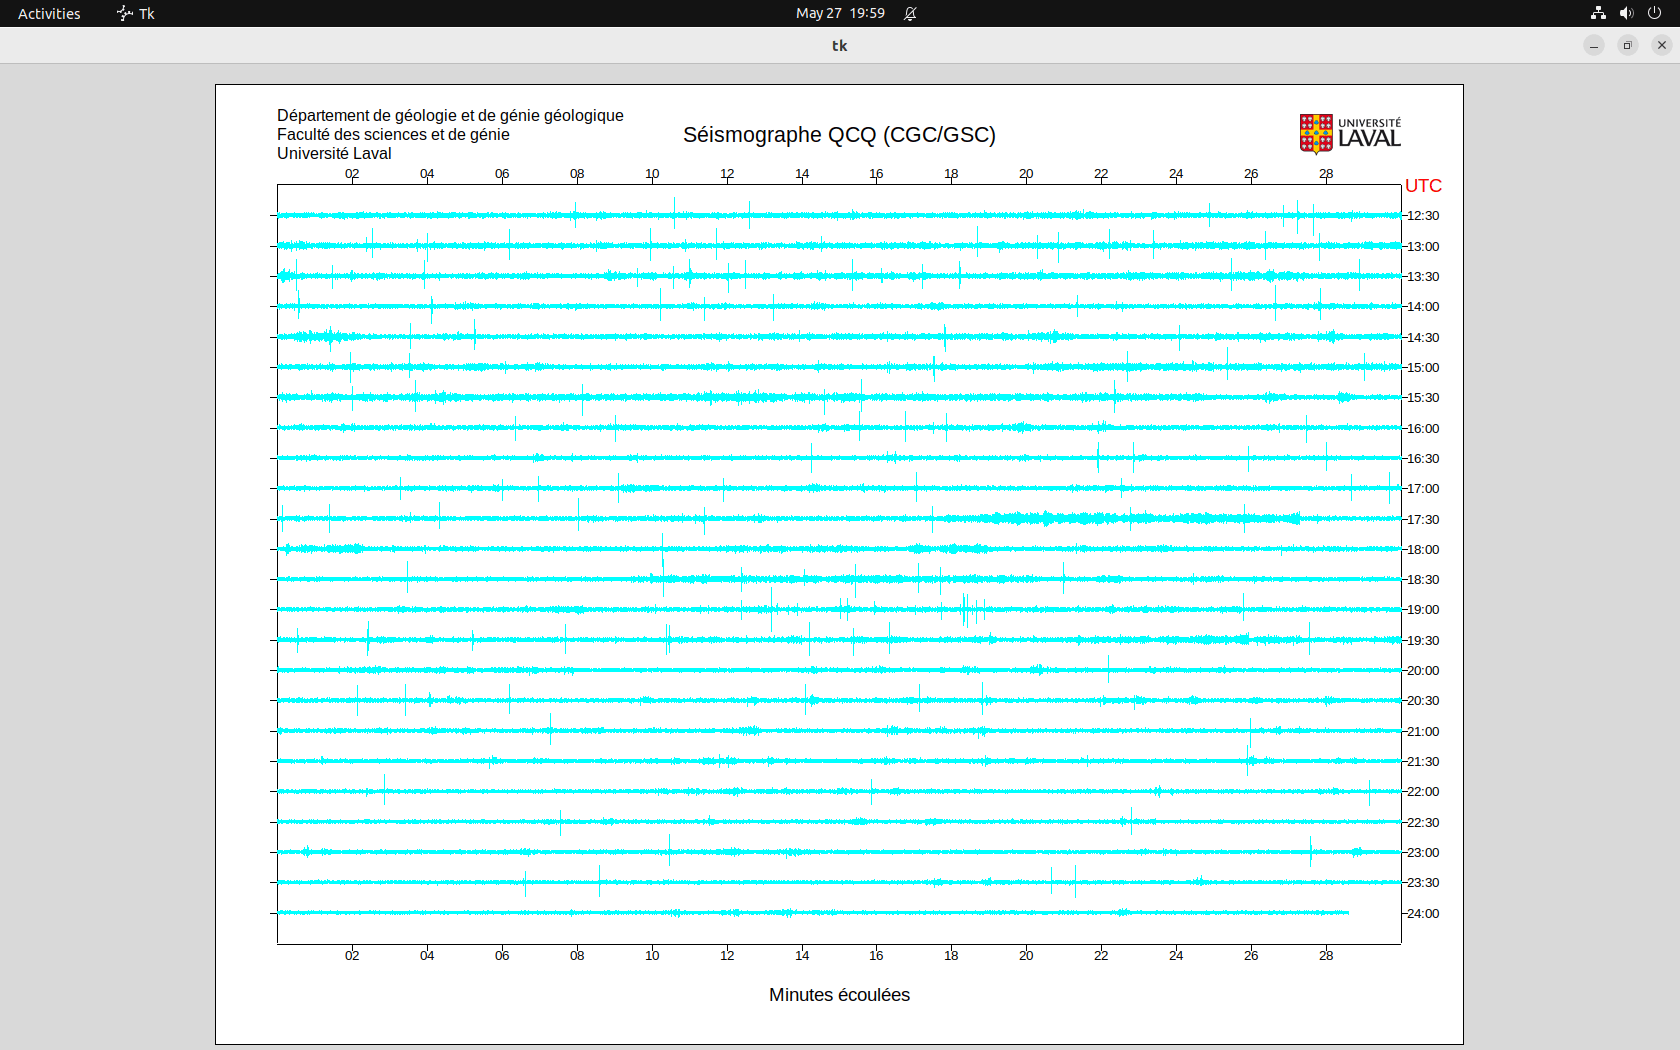Open the Activities overview

pyautogui.click(x=49, y=13)
